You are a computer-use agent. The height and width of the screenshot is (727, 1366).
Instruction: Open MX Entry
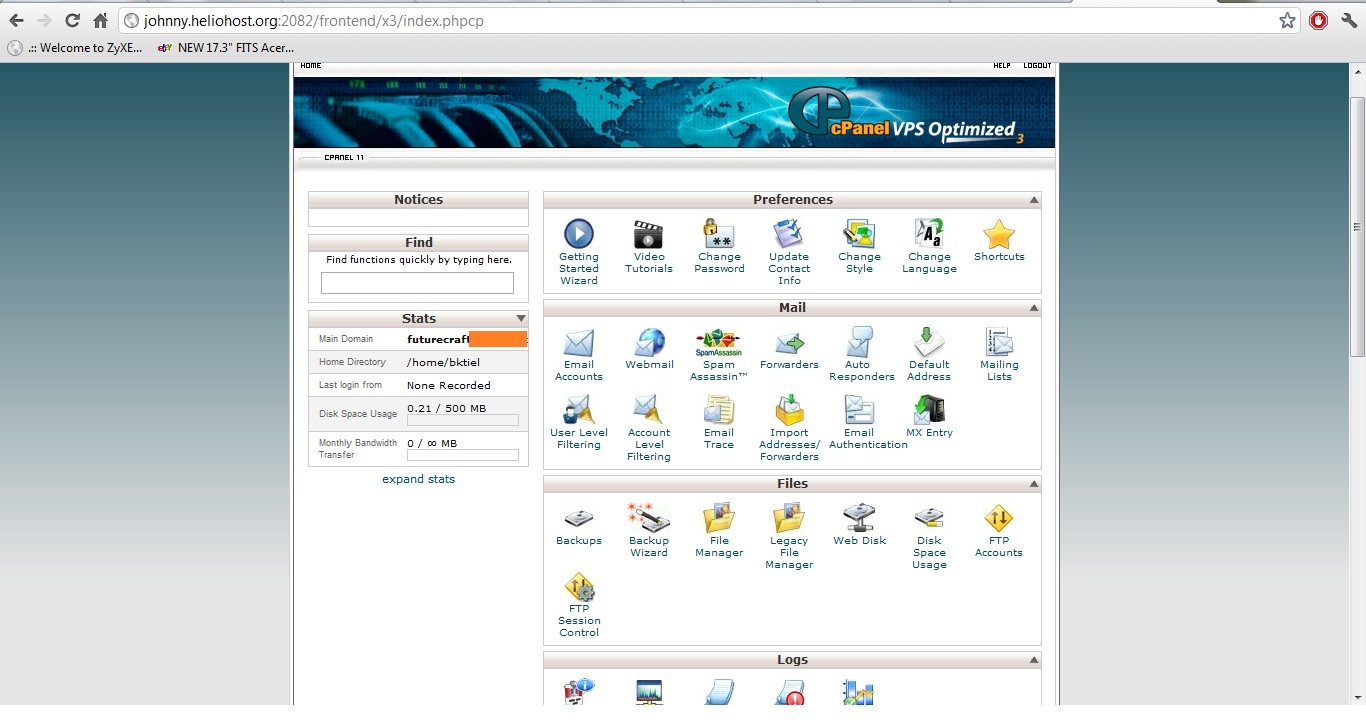[x=929, y=417]
